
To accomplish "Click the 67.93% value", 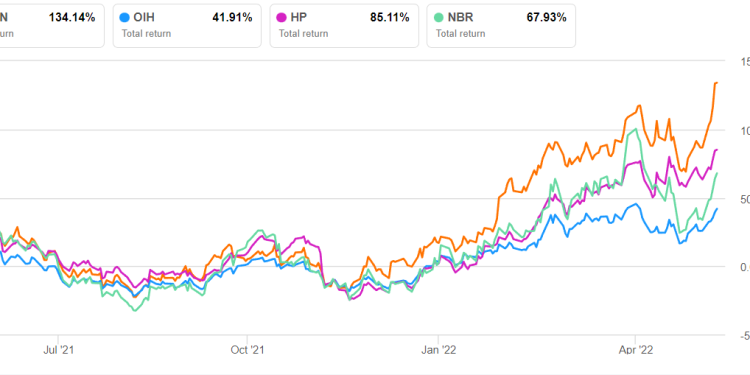I will (x=546, y=18).
